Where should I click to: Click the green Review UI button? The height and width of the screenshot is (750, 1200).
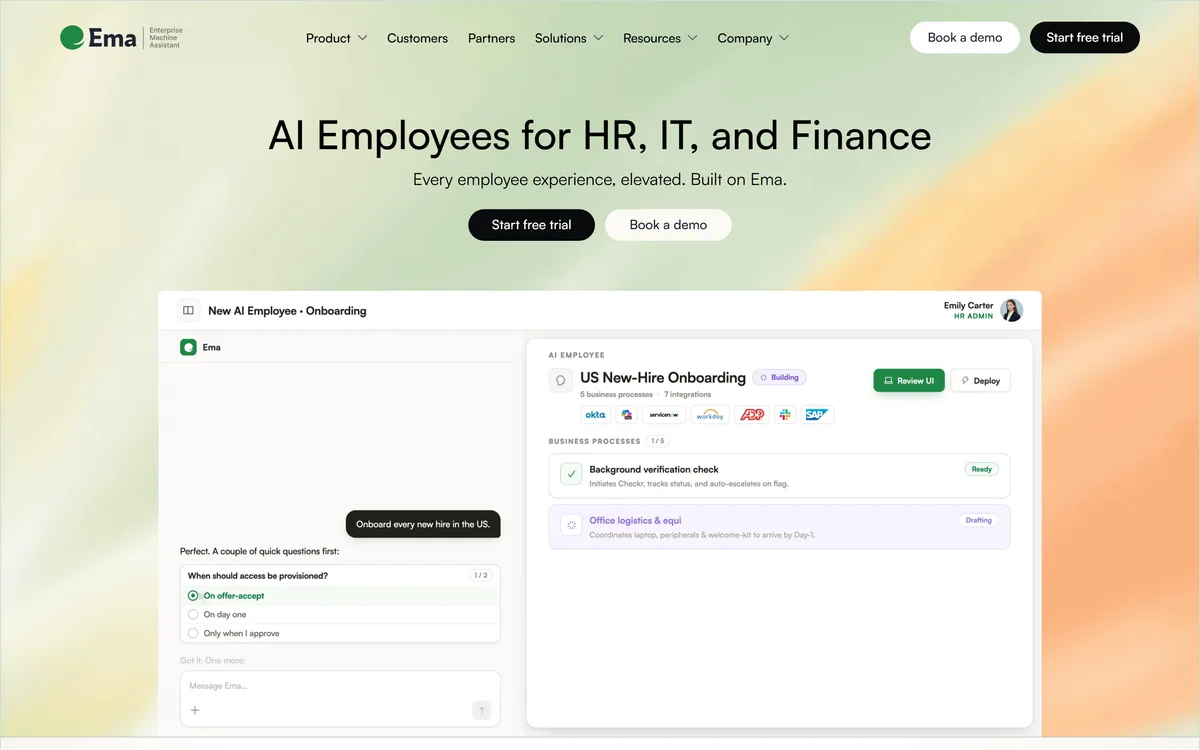(x=909, y=380)
